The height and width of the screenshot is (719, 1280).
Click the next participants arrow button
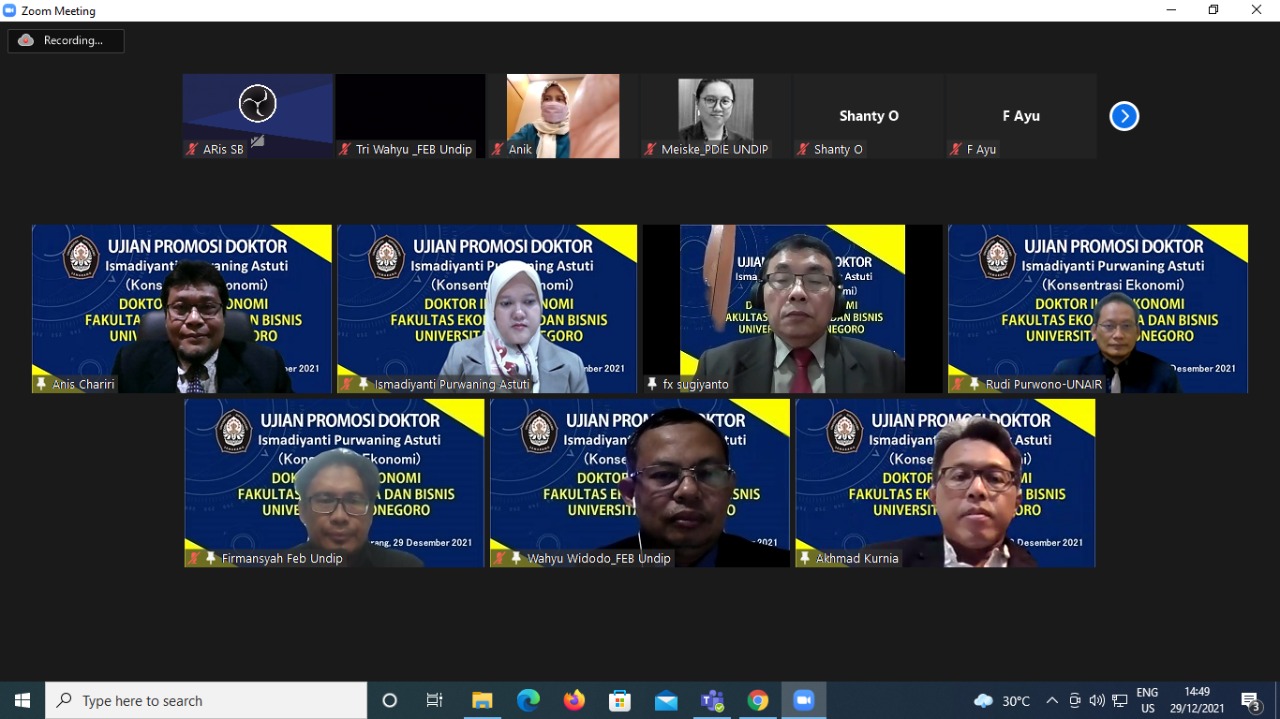[1124, 116]
